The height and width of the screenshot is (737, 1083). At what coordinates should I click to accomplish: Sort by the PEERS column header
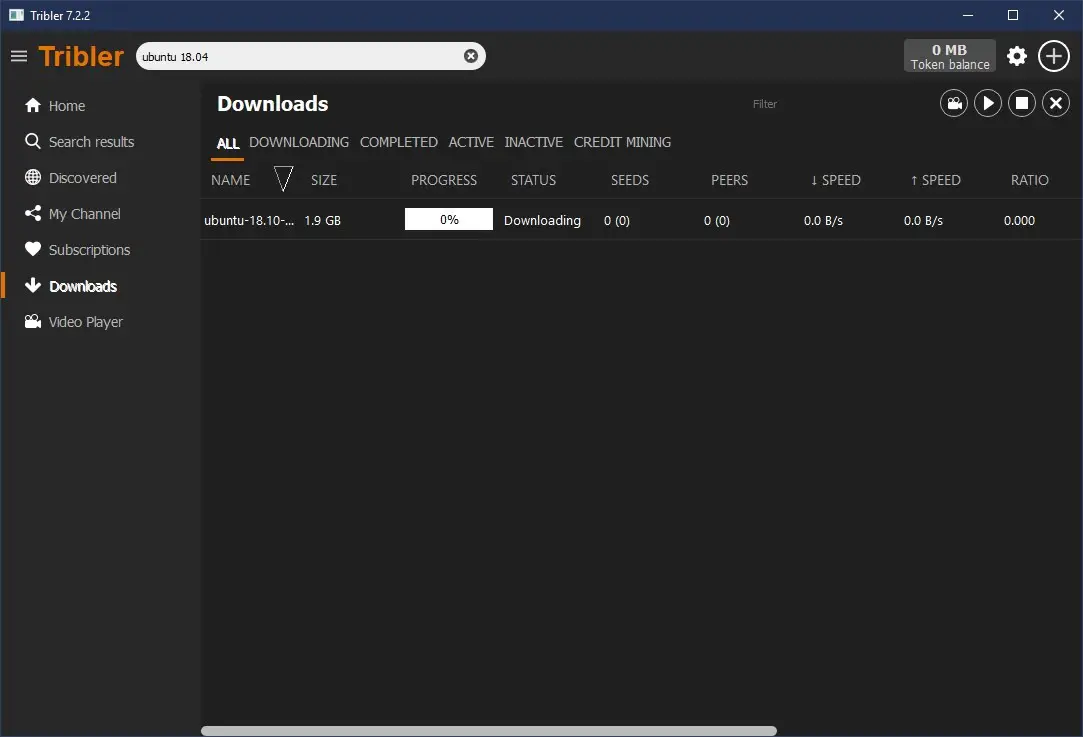[729, 180]
